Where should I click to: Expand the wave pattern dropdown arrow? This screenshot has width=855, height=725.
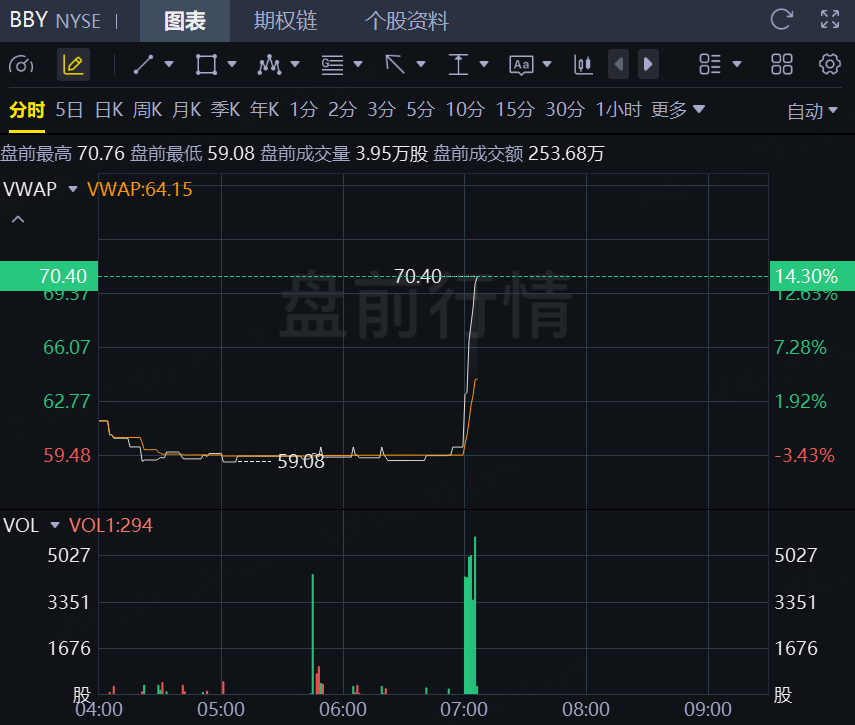pos(295,64)
